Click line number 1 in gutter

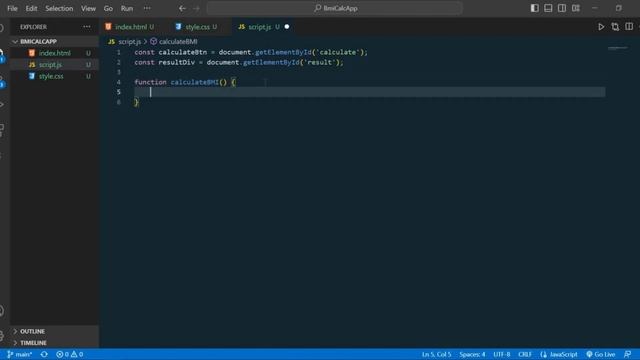coord(119,52)
